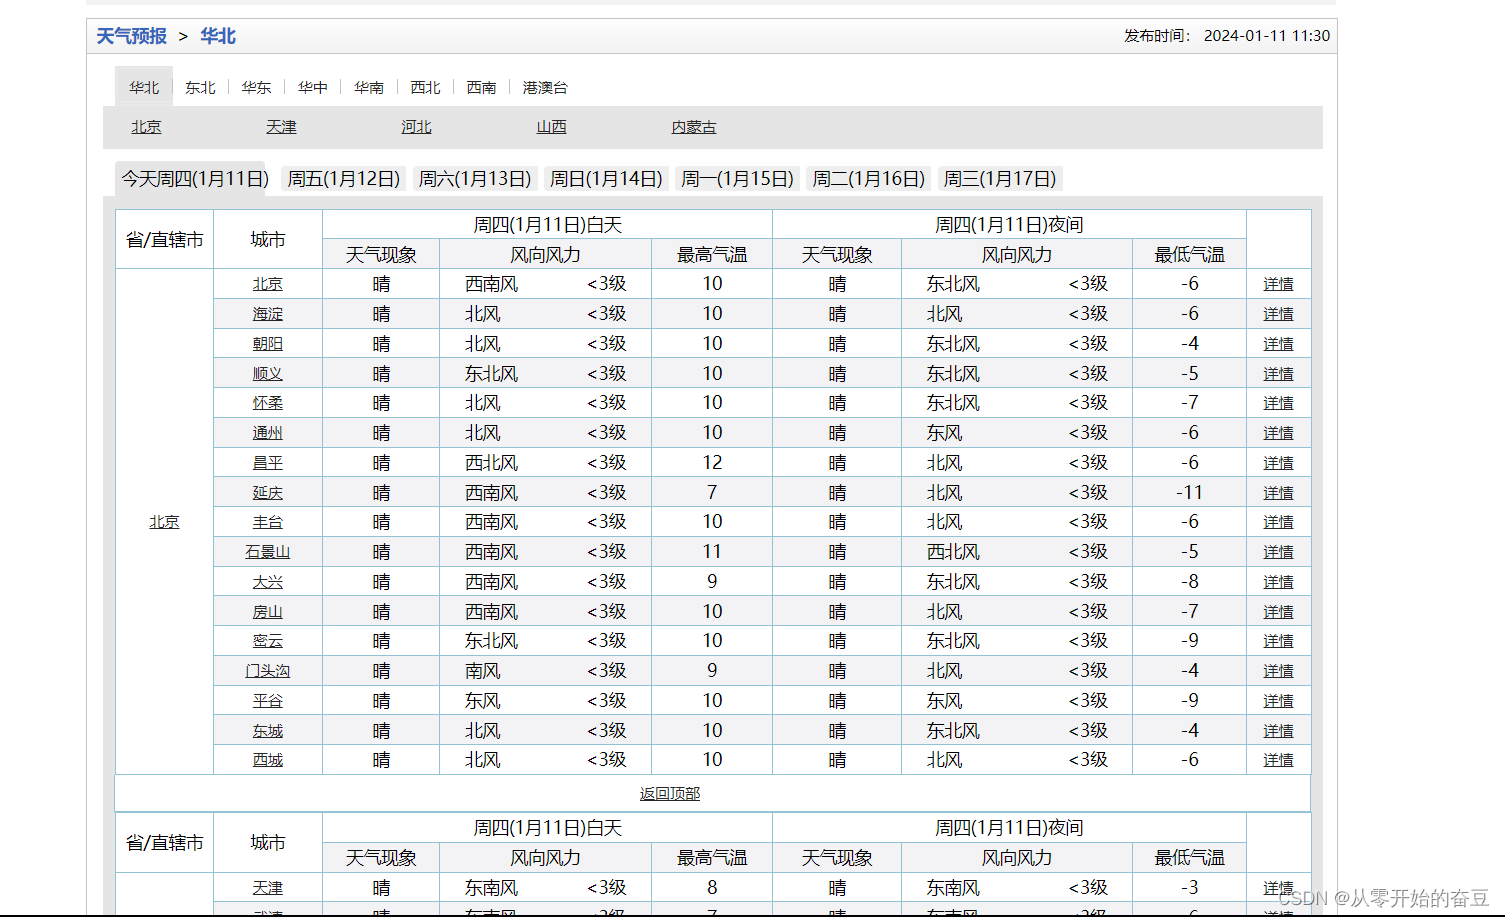Open 详情 for the 朝阳 row
The height and width of the screenshot is (917, 1505).
[x=1278, y=344]
